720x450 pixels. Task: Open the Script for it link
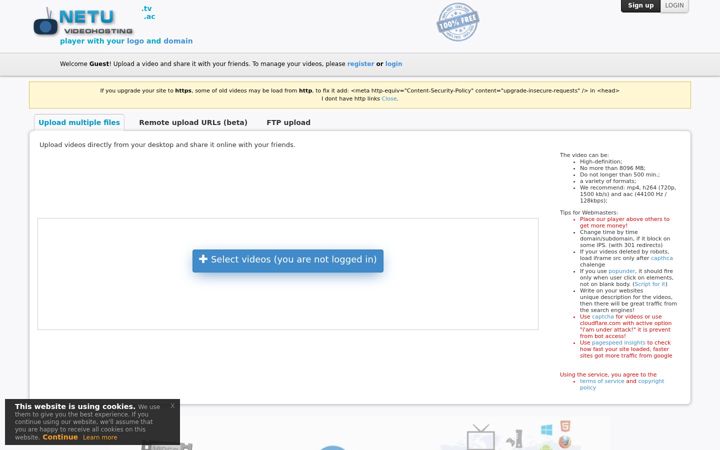coord(649,284)
